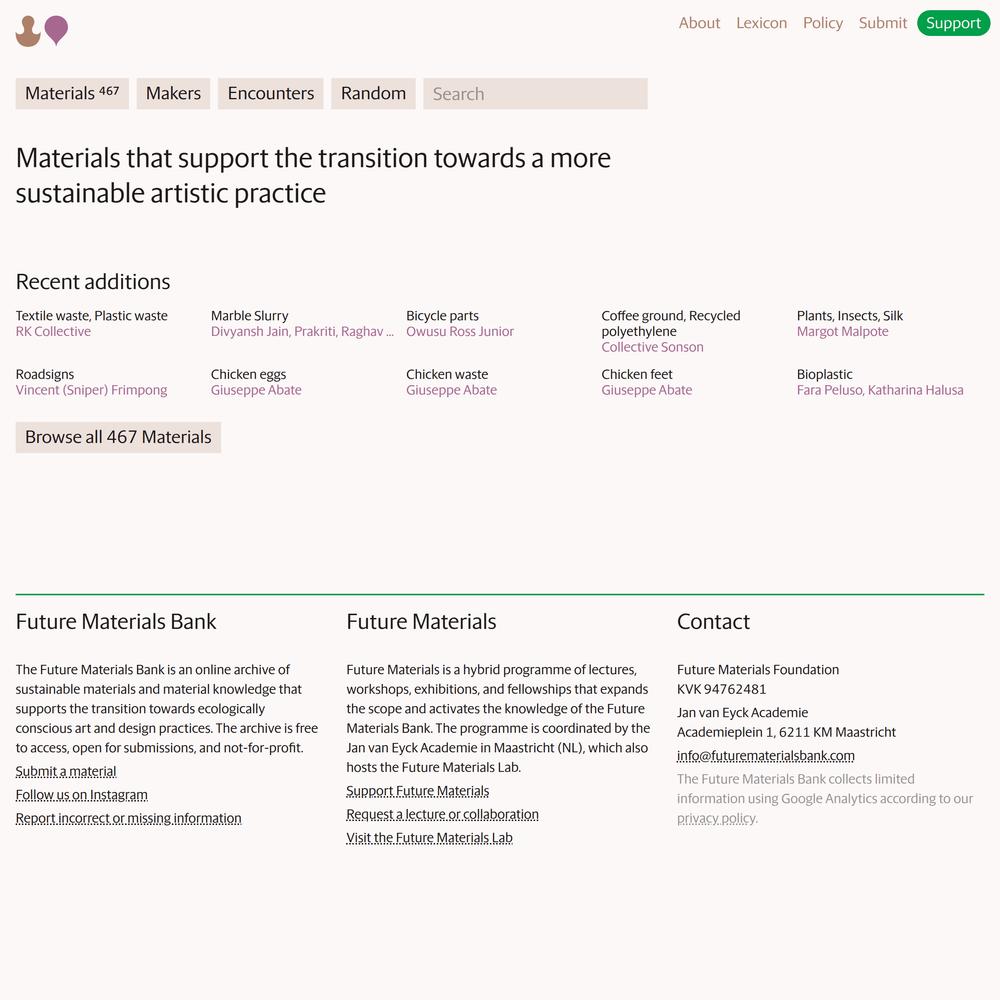The width and height of the screenshot is (1000, 1000).
Task: Open the privacy policy link
Action: [x=716, y=818]
